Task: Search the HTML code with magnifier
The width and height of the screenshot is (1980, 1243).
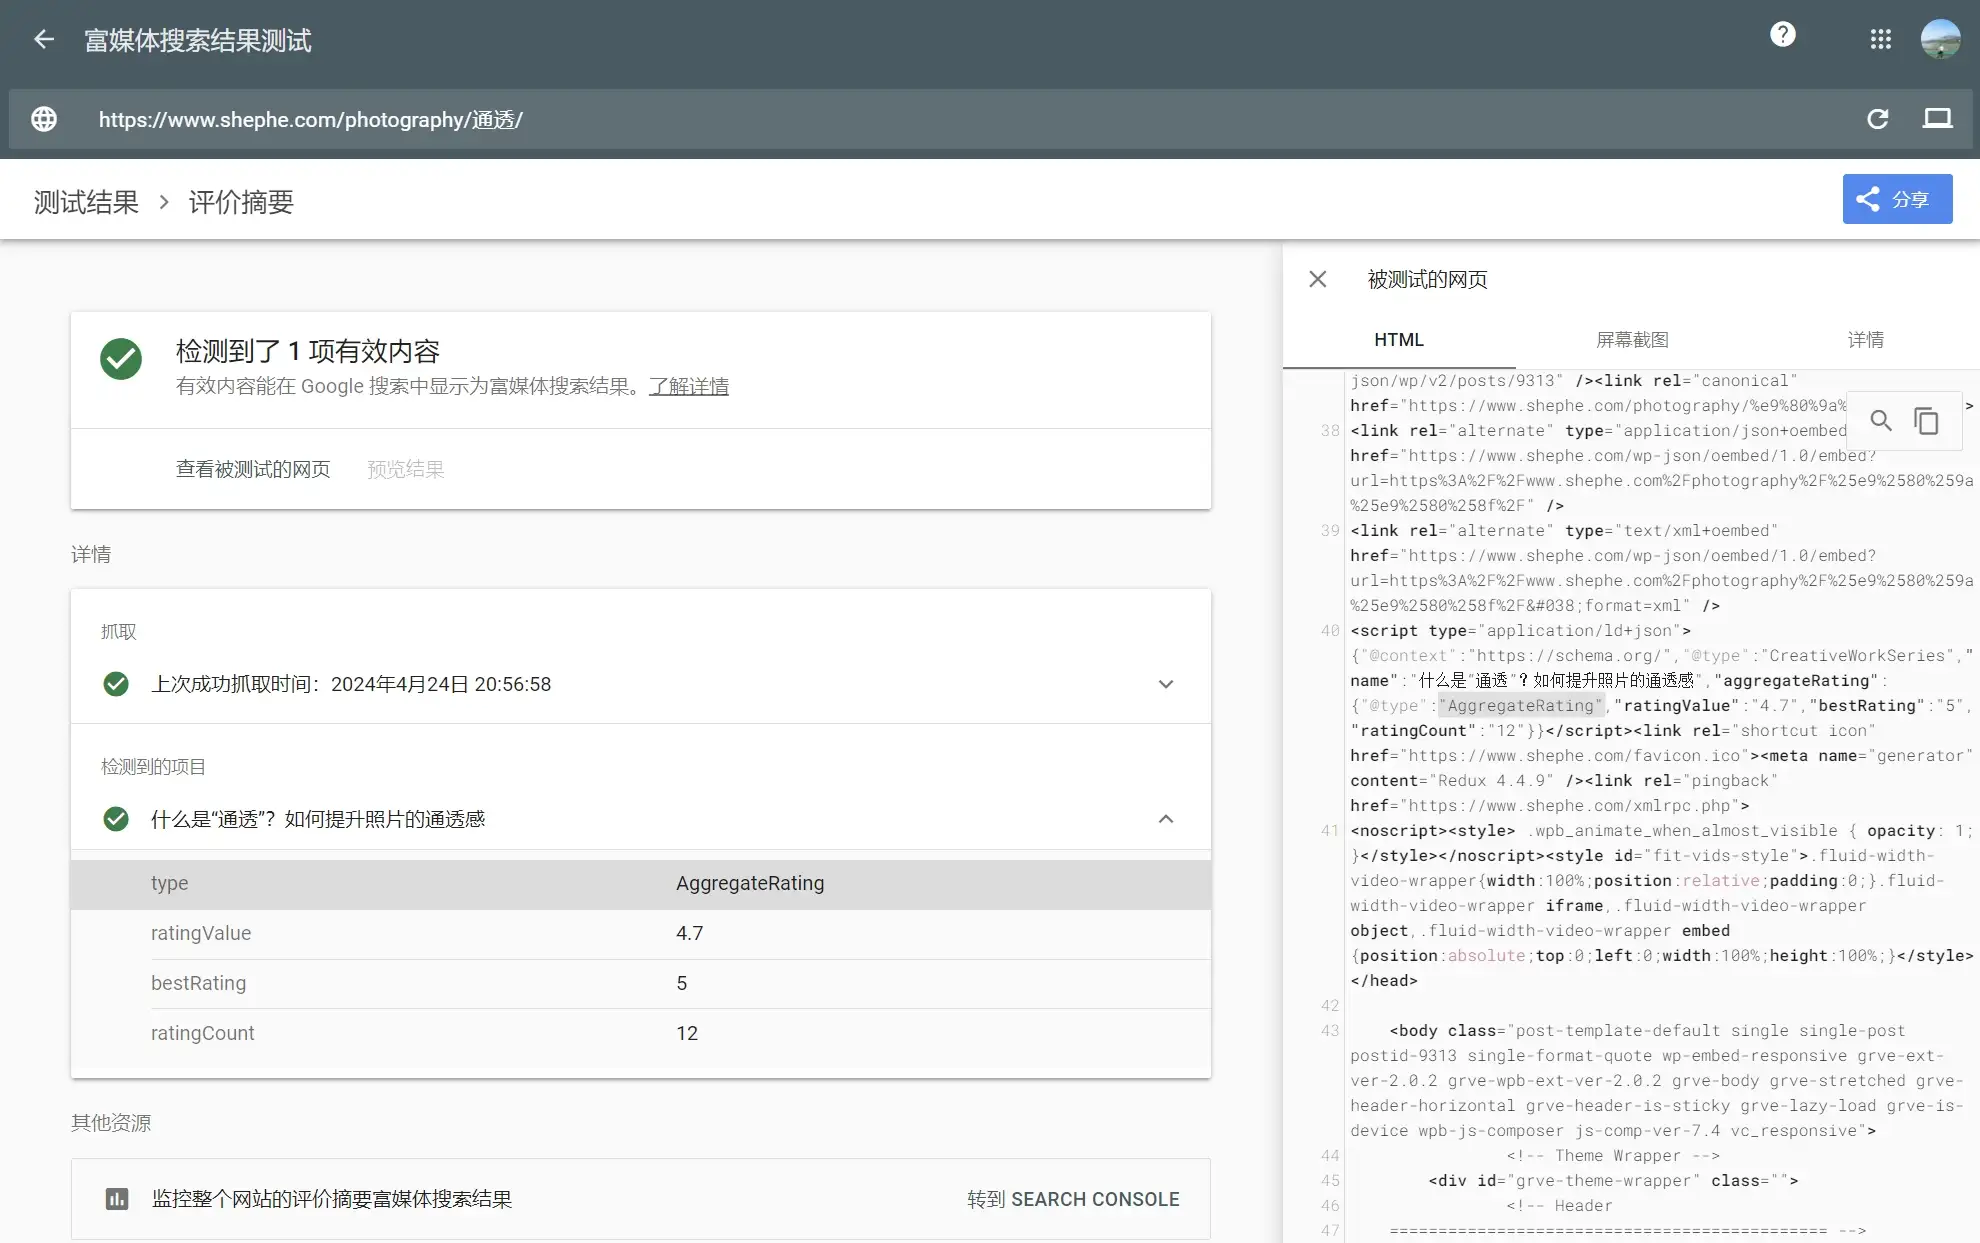Action: point(1881,421)
